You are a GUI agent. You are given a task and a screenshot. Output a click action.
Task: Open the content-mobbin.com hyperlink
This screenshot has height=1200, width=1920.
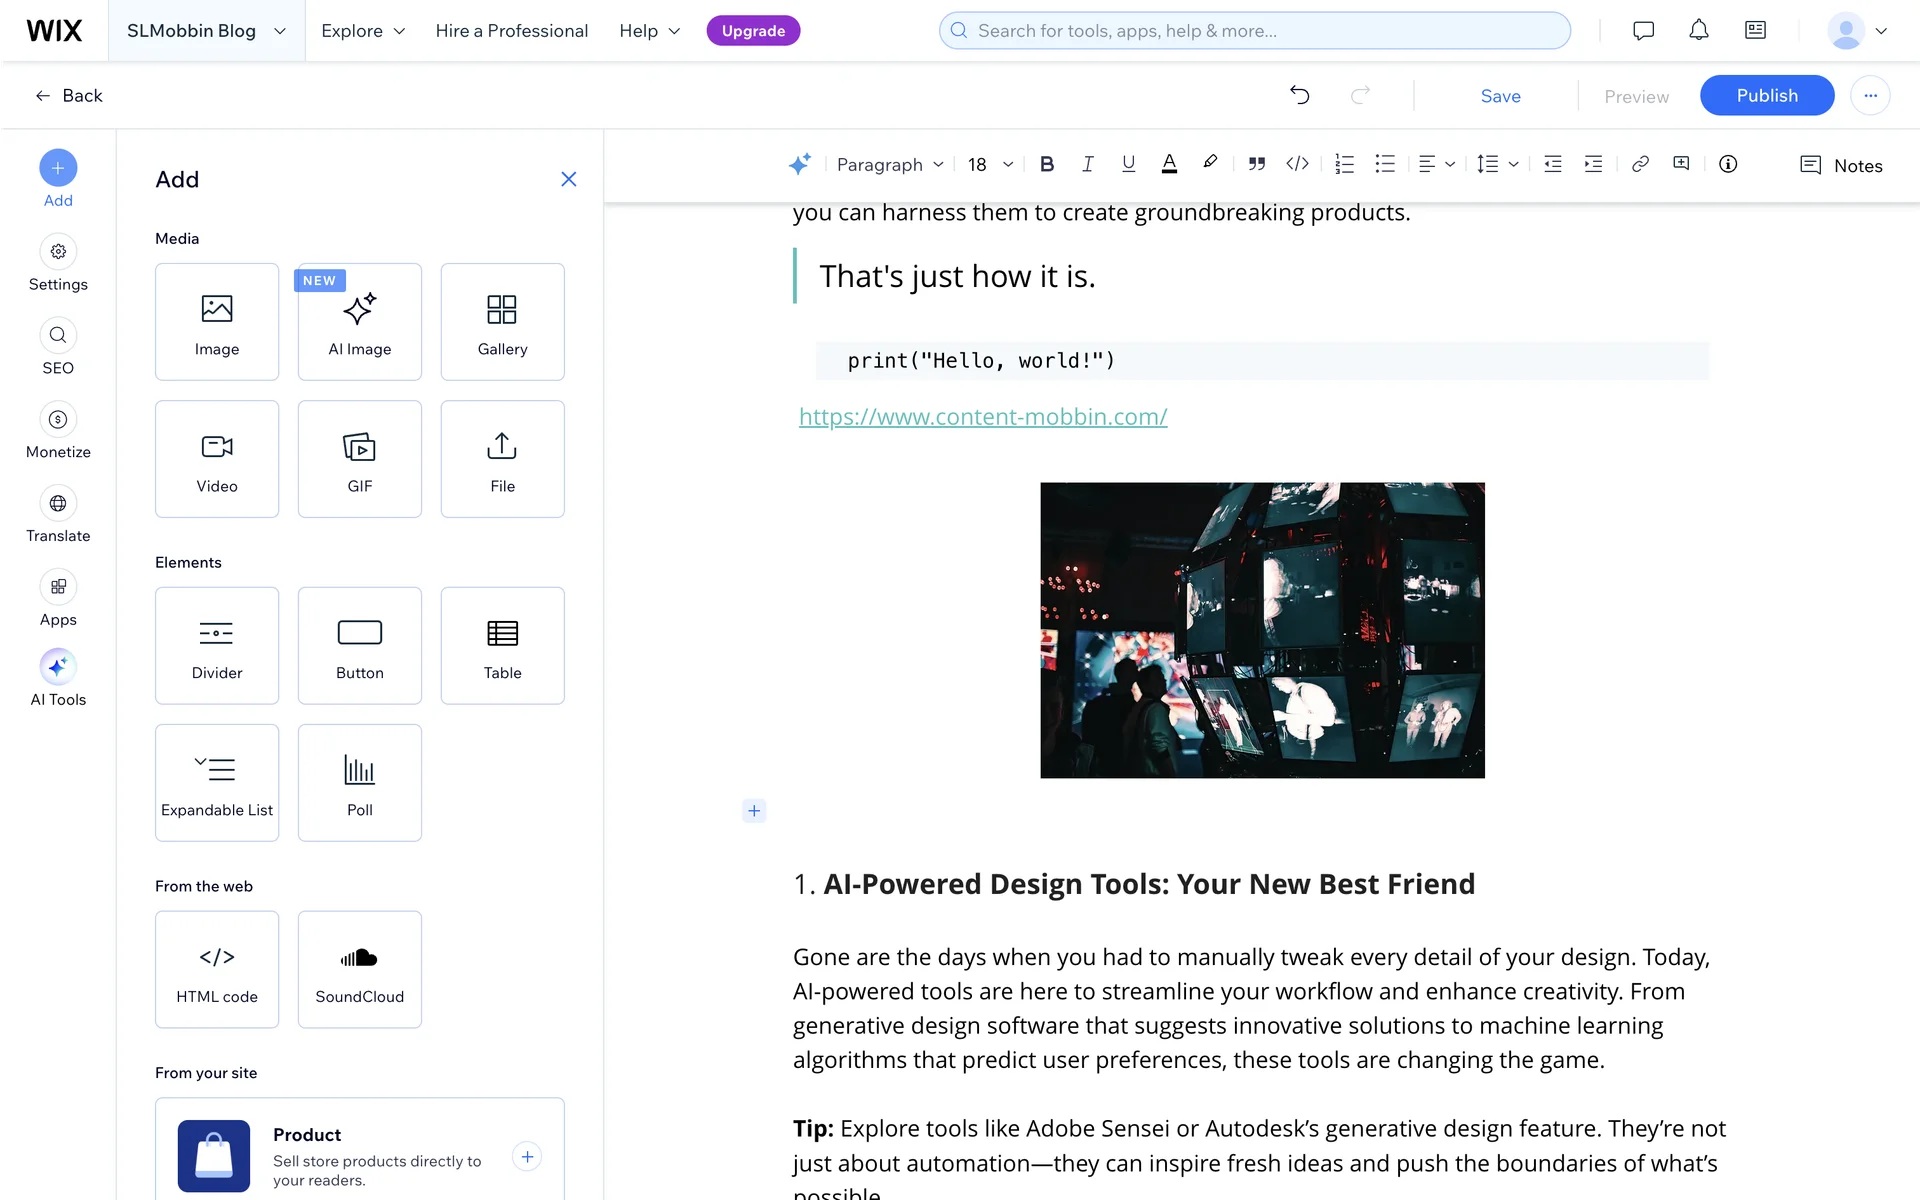coord(983,416)
